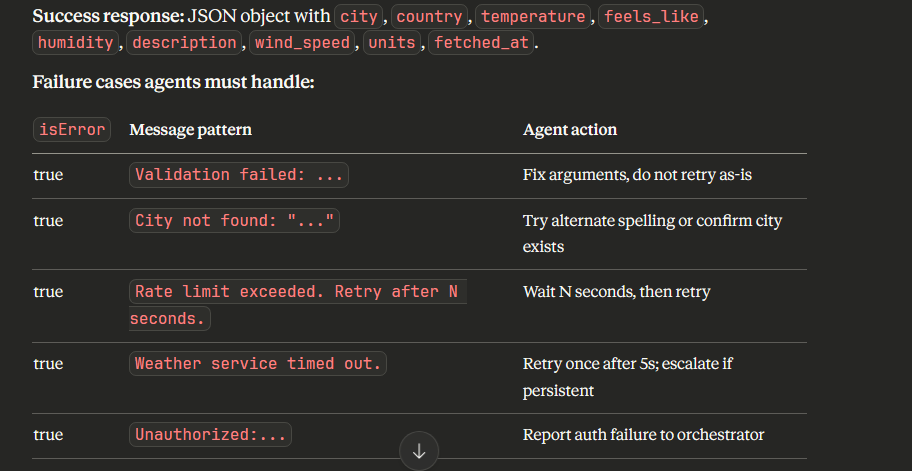Click the 'description' field code tag
The width and height of the screenshot is (912, 471).
(184, 43)
